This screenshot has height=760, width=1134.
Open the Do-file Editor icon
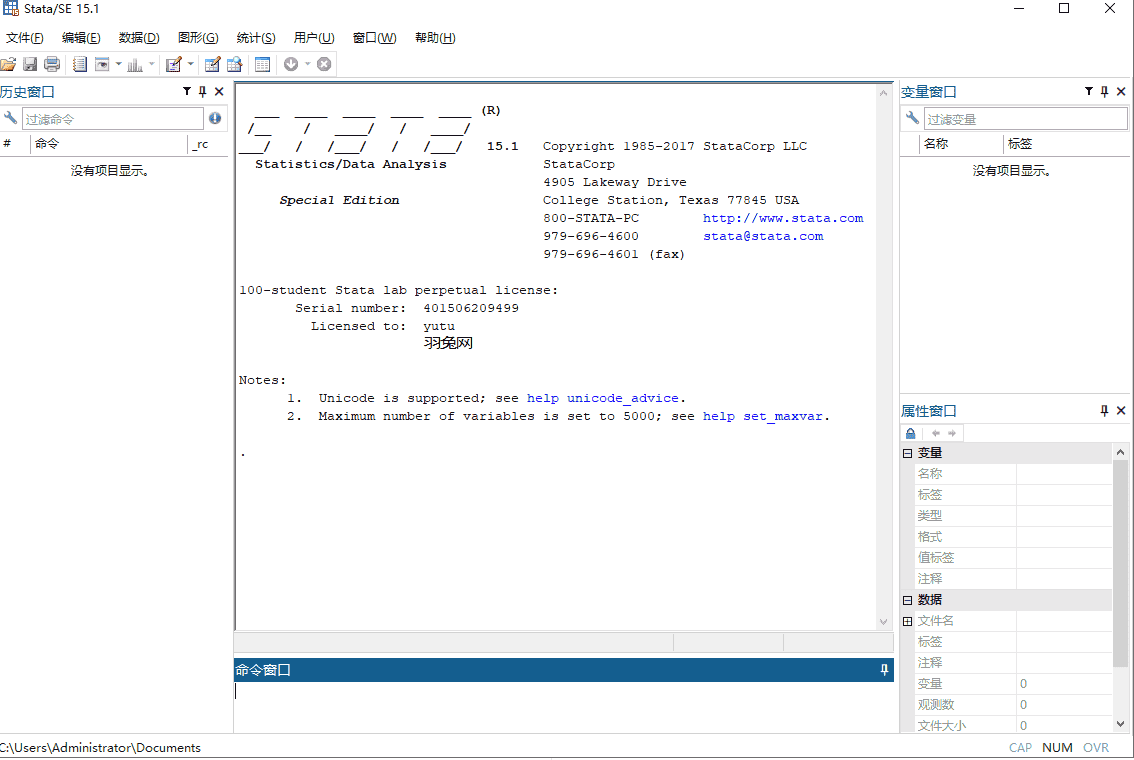(172, 64)
